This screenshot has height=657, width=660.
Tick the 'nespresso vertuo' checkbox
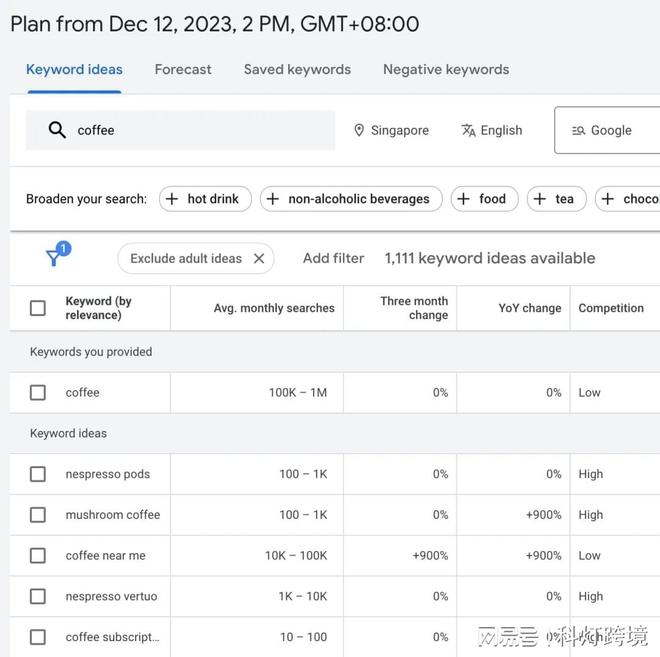pos(38,597)
